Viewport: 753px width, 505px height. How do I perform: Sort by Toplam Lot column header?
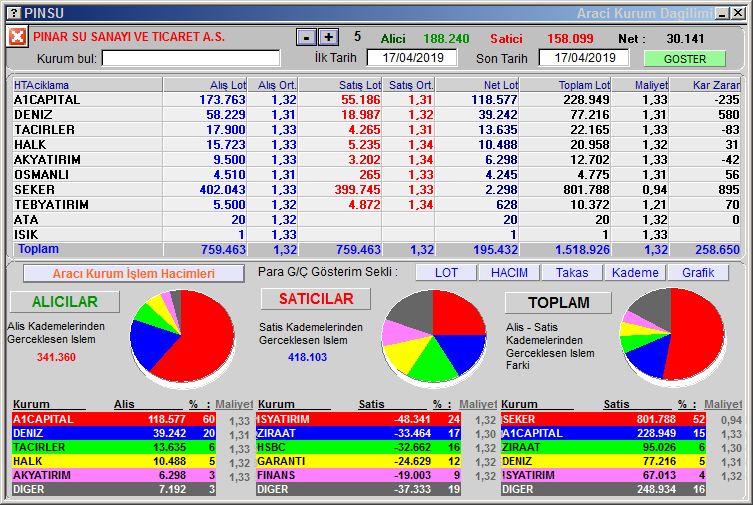(566, 85)
